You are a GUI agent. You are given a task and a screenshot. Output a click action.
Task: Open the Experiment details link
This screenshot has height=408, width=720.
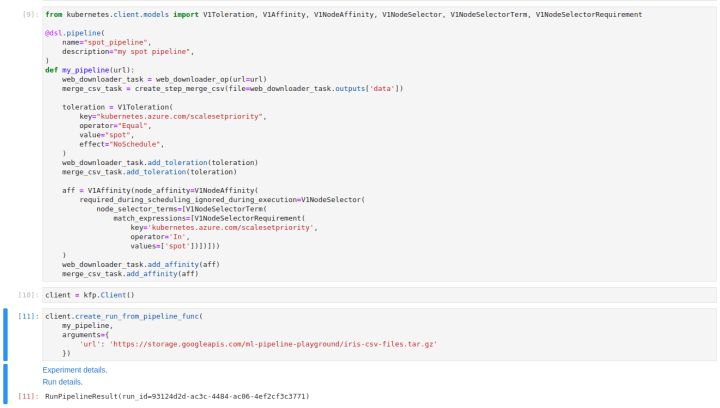pyautogui.click(x=75, y=370)
